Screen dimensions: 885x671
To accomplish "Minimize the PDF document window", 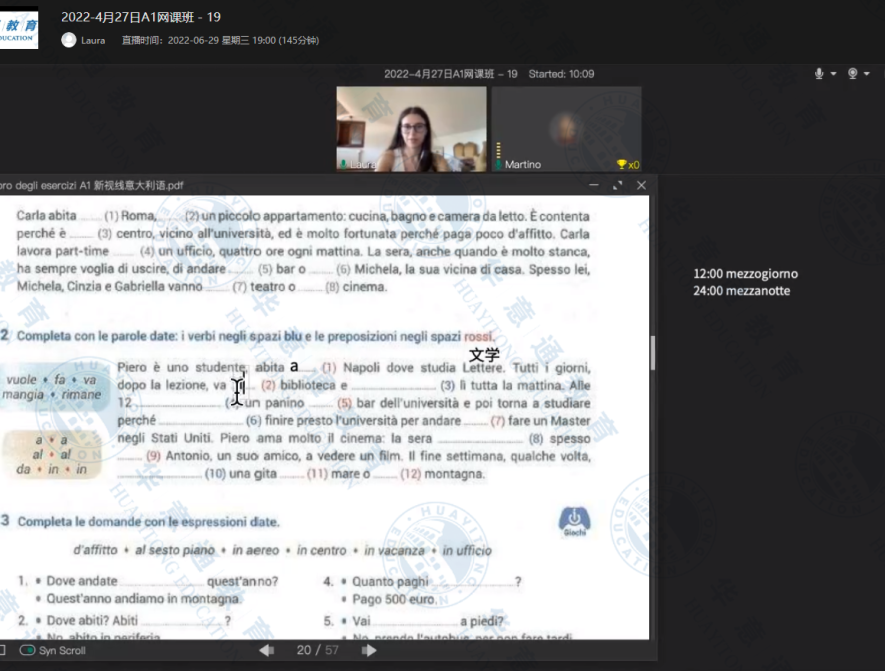I will [594, 185].
